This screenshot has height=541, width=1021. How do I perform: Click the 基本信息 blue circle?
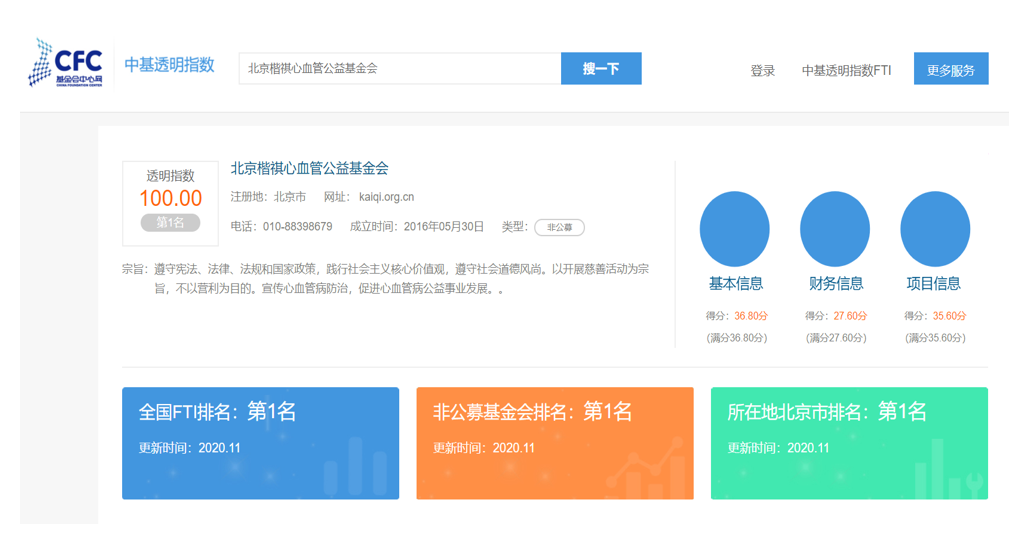tap(734, 229)
